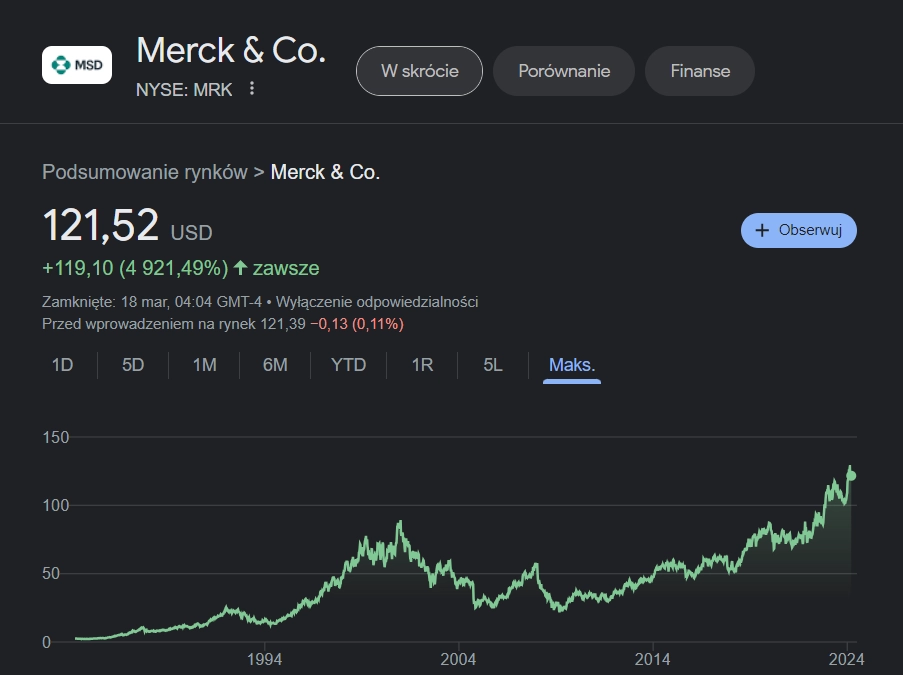Click the USD currency label
Viewport: 903px width, 675px height.
pyautogui.click(x=192, y=233)
